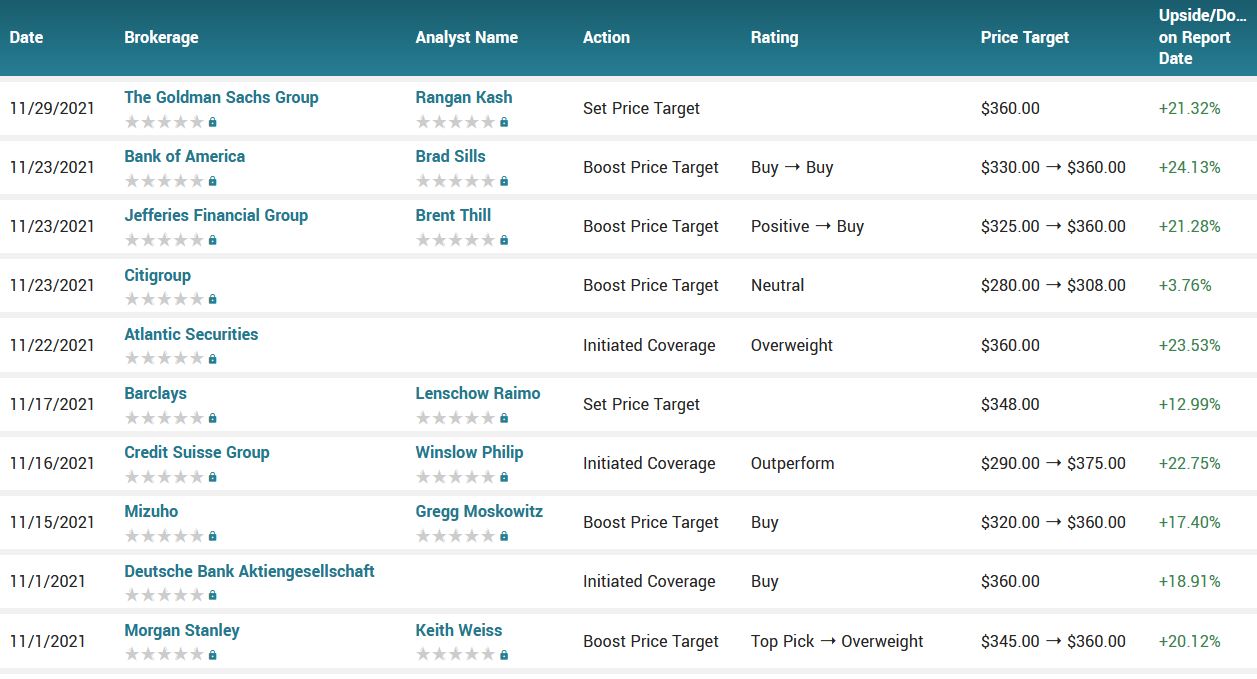The image size is (1257, 679).
Task: Open the Jefferies Financial Group link
Action: click(216, 215)
